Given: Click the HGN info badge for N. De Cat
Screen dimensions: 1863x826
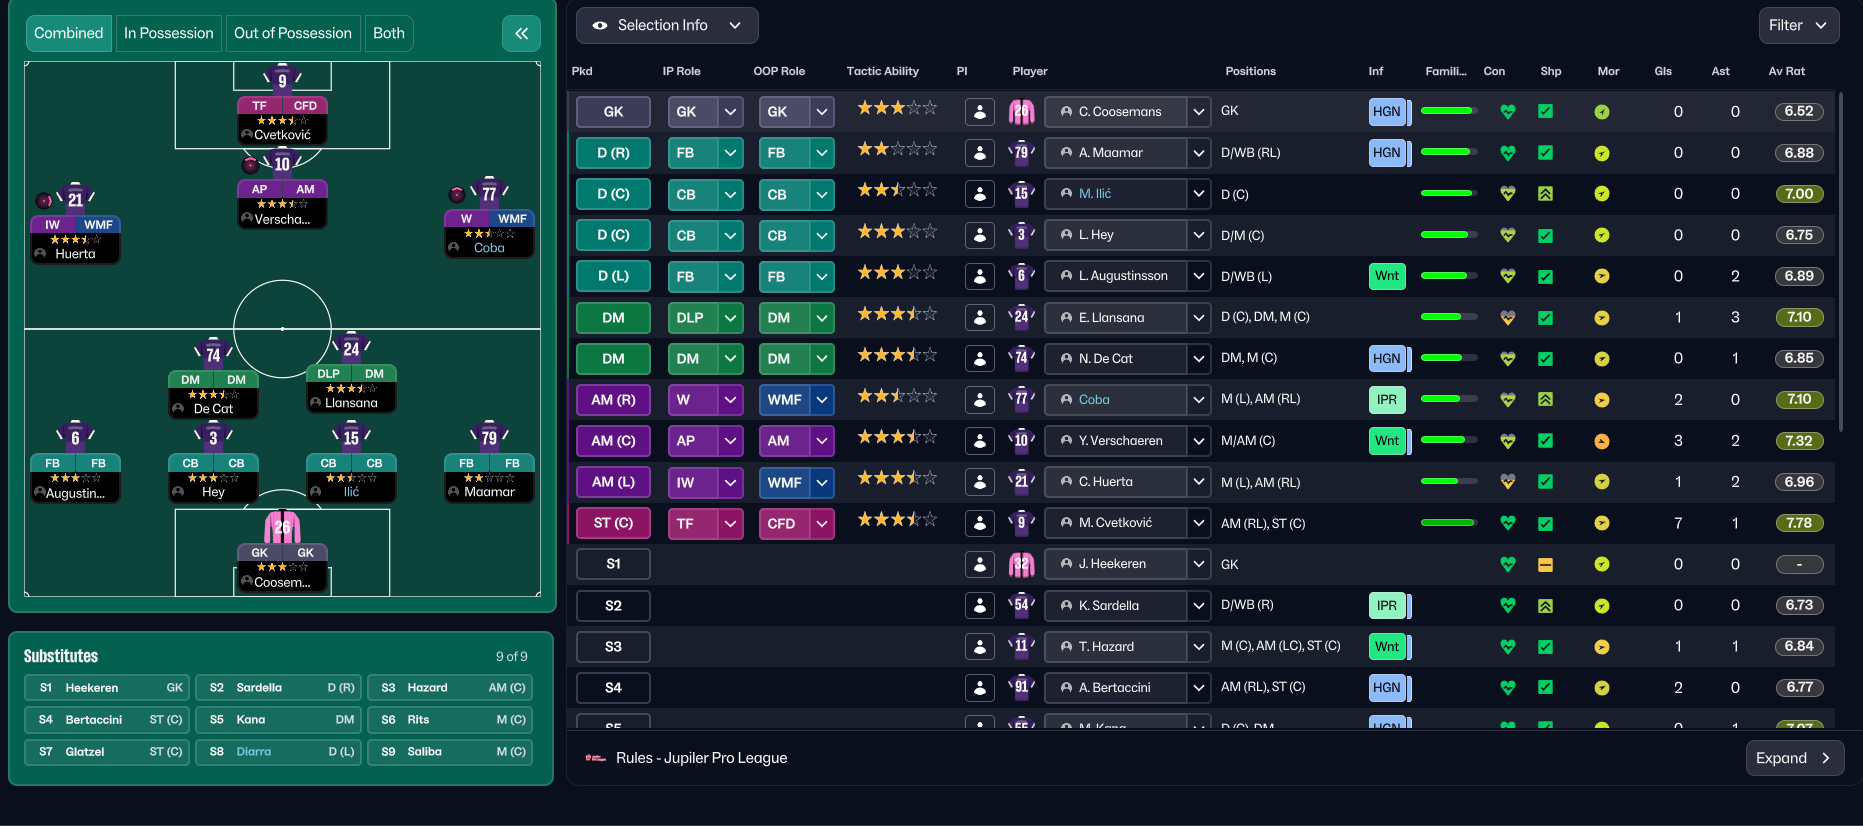Looking at the screenshot, I should tap(1387, 358).
